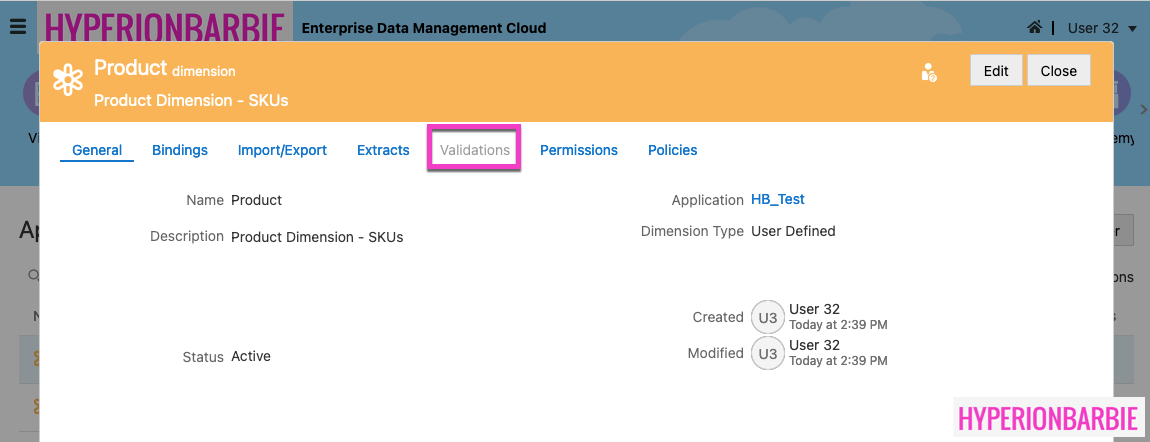
Task: Click the Product dimension flower icon
Action: coord(68,80)
